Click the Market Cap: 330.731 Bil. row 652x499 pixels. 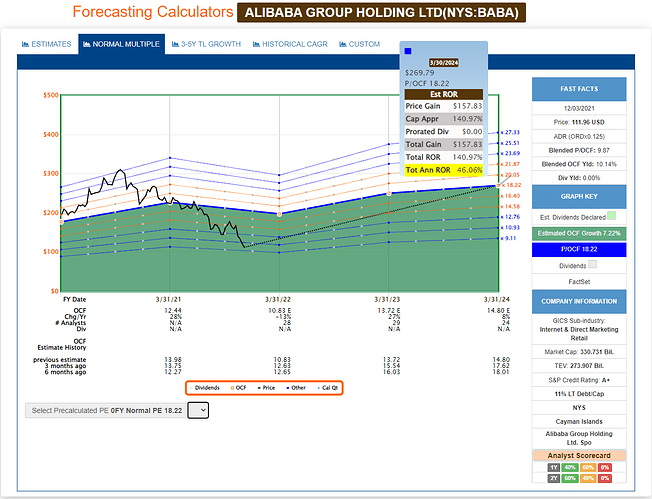579,352
